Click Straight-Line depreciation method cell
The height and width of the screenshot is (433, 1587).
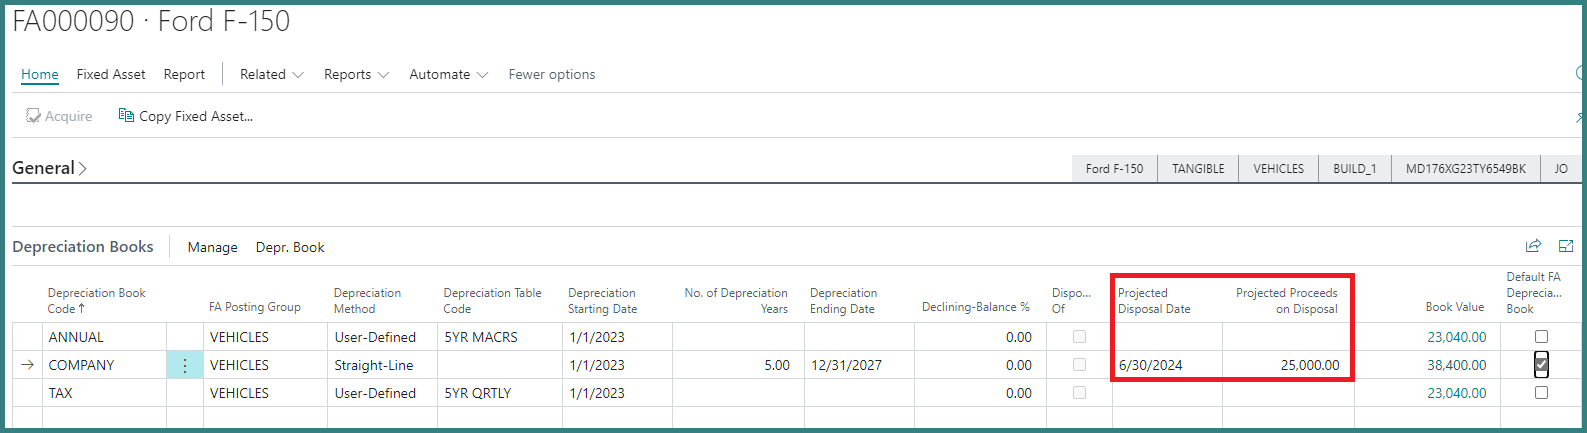pyautogui.click(x=374, y=365)
